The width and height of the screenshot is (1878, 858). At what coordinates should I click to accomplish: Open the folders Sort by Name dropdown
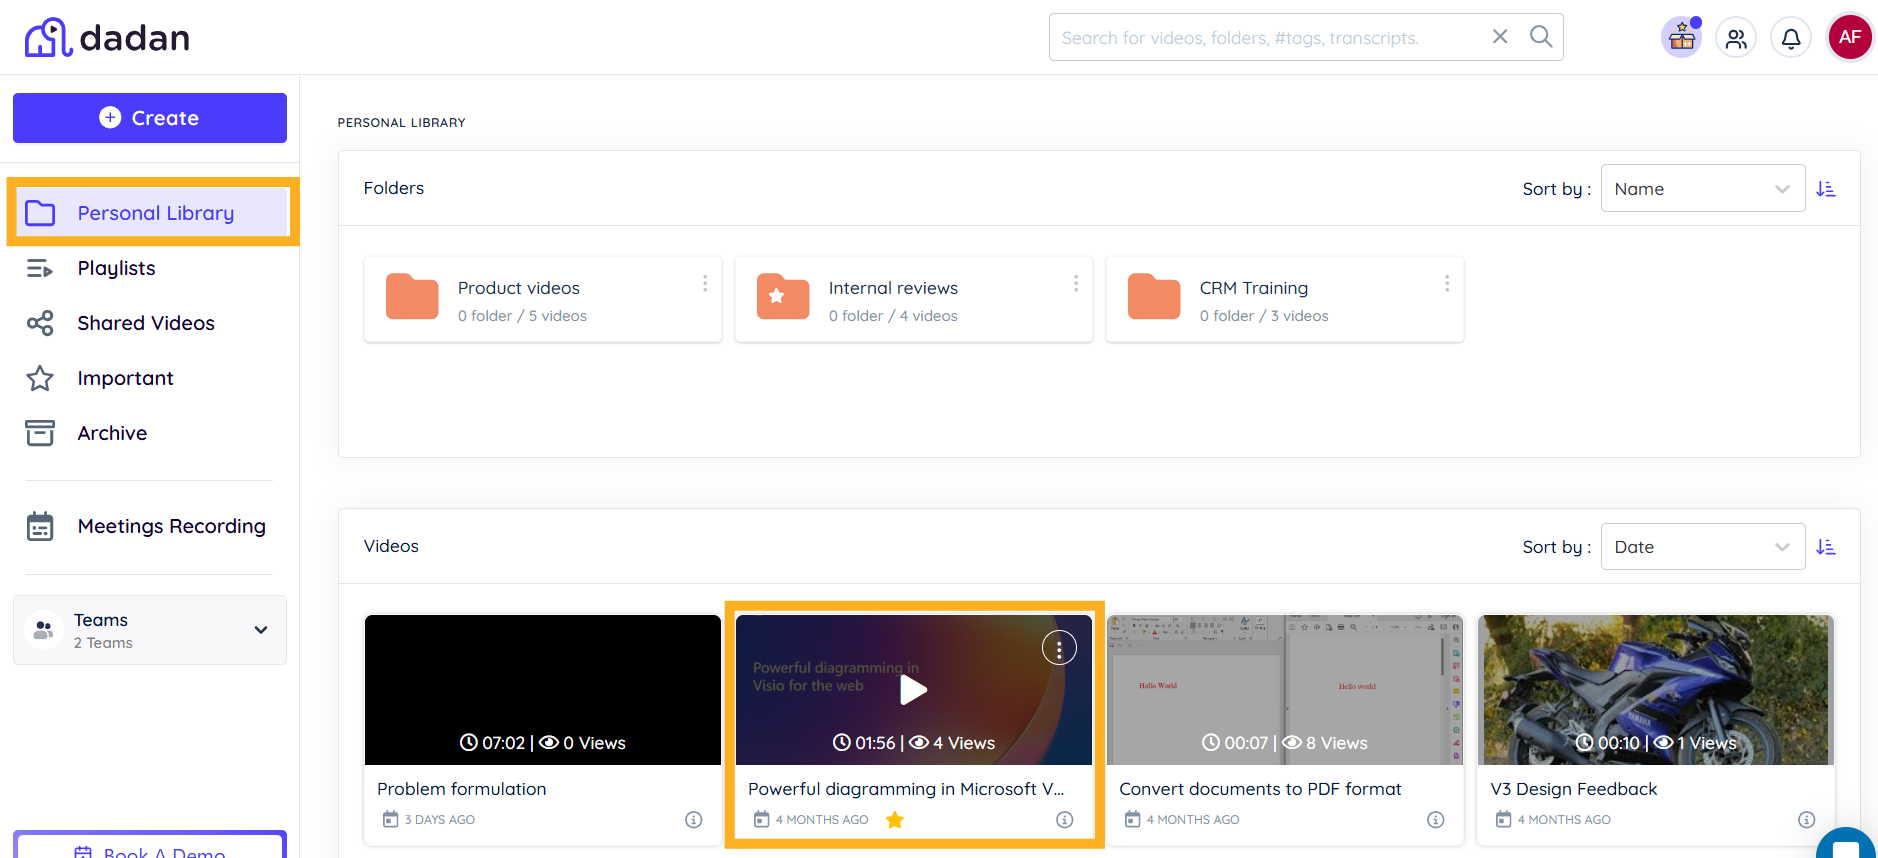point(1703,188)
